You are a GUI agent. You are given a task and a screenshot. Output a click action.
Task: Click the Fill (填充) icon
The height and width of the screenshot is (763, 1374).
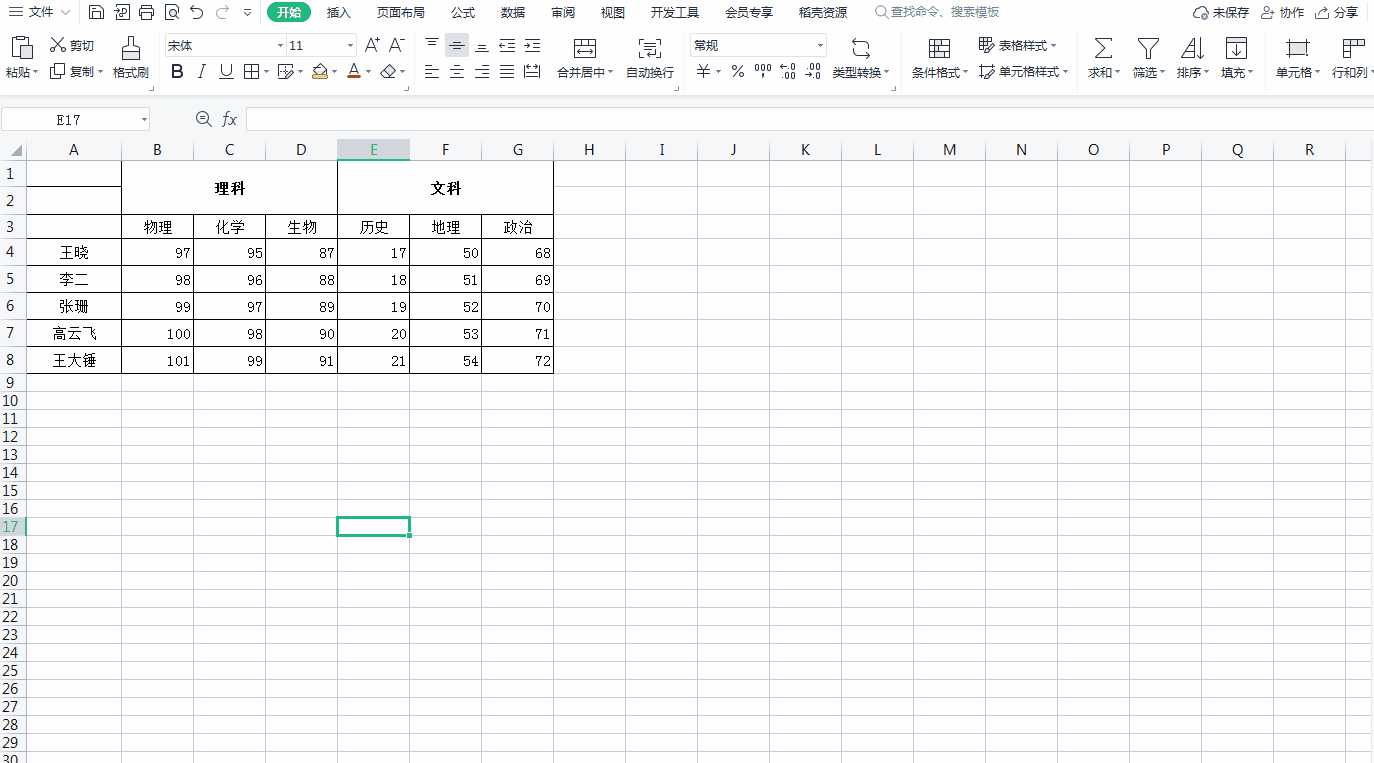click(1237, 48)
